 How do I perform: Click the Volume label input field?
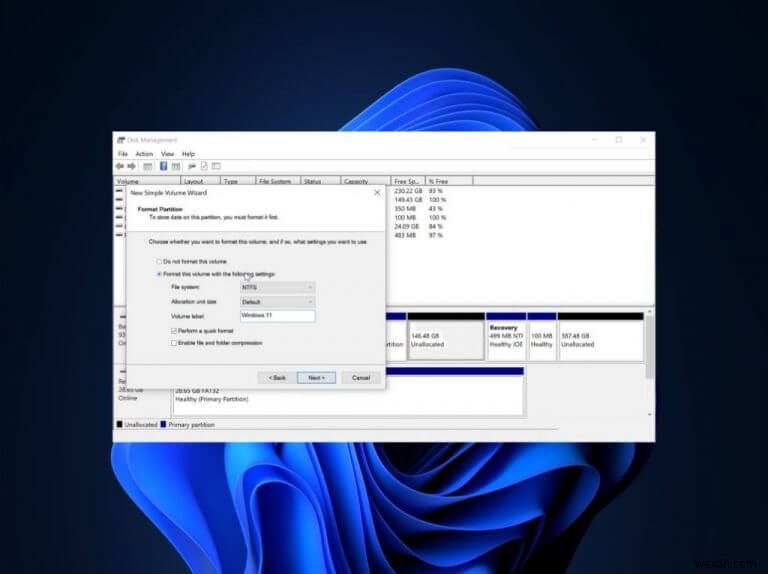click(277, 316)
